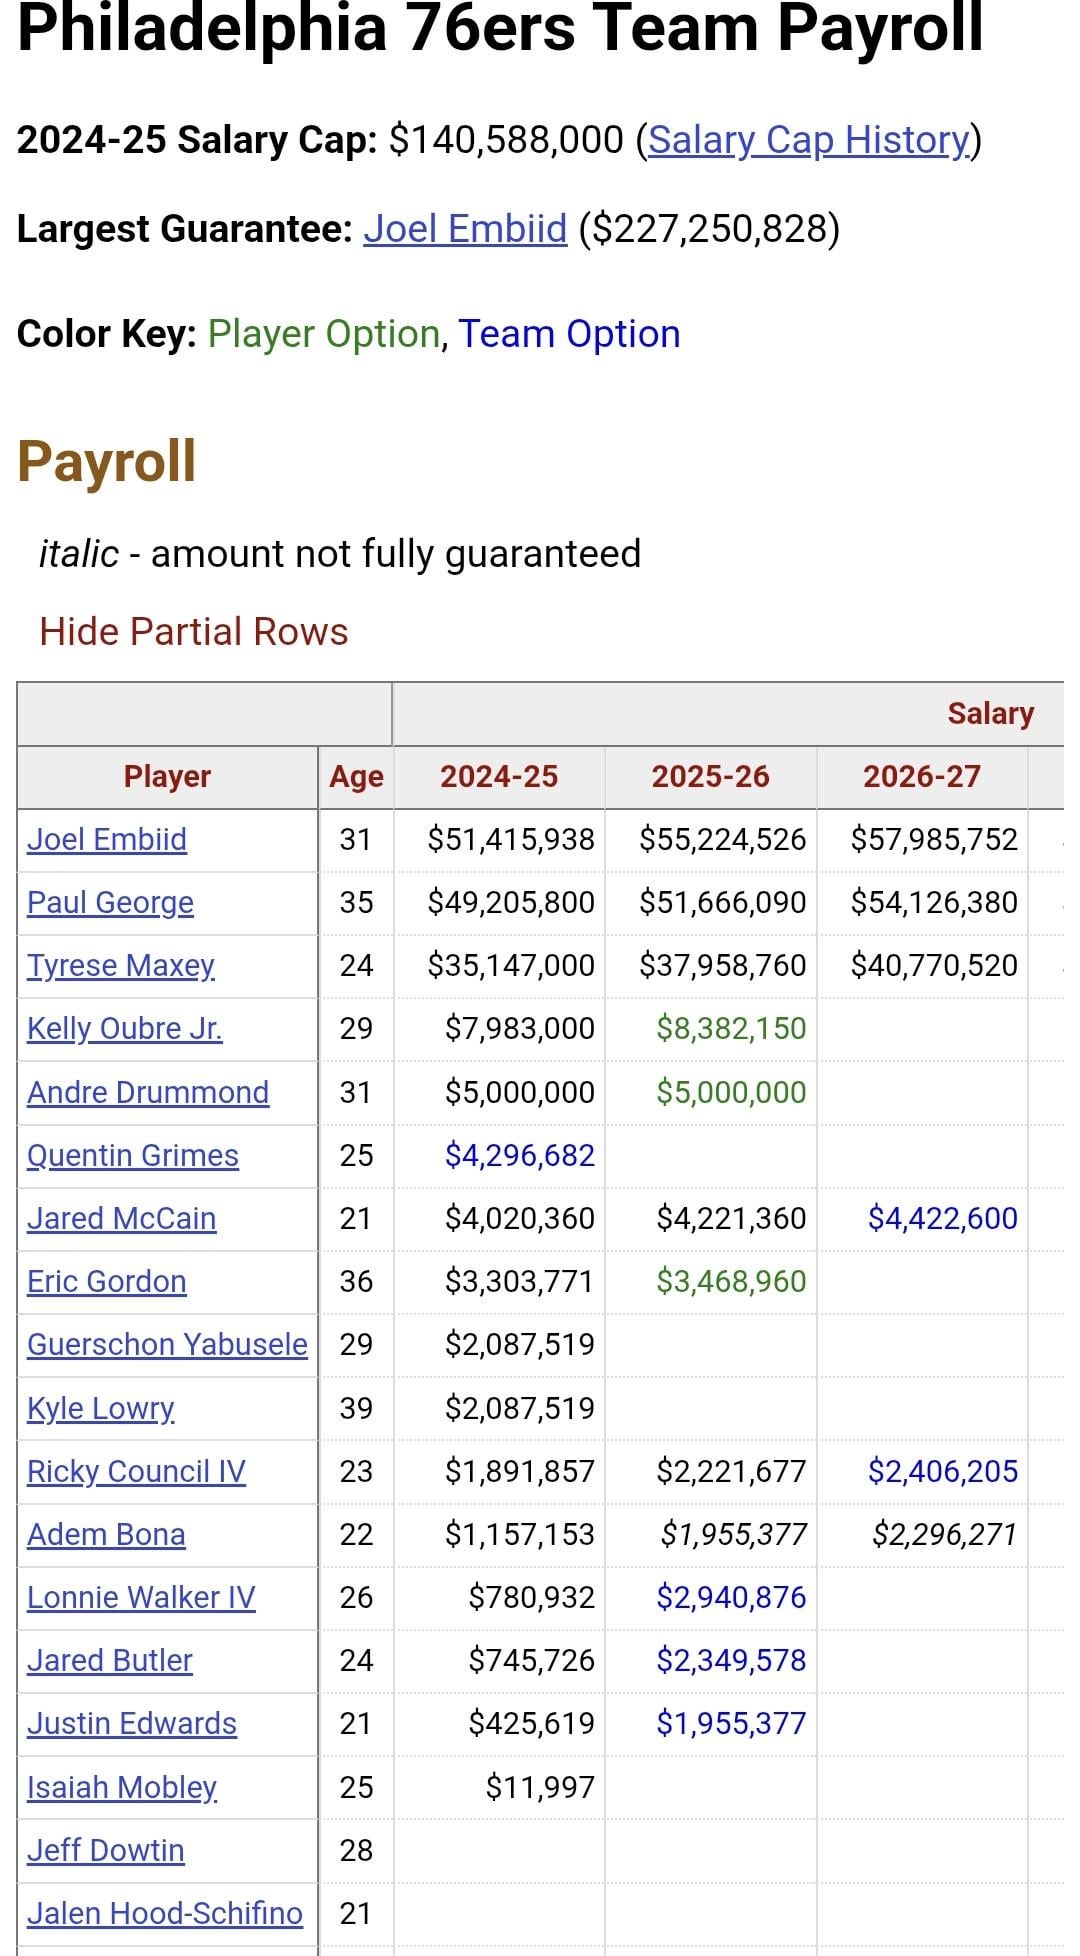Visit Kelly Oubre Jr. player link

tap(125, 1028)
